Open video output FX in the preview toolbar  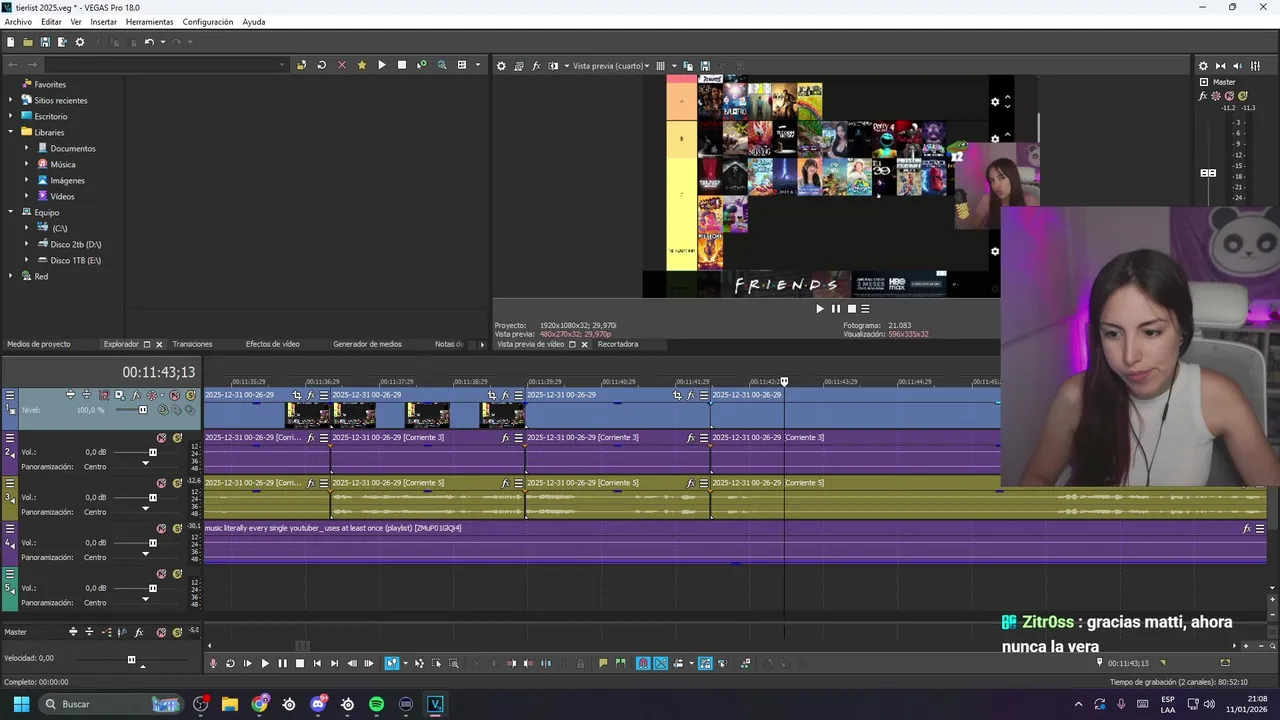click(x=536, y=66)
